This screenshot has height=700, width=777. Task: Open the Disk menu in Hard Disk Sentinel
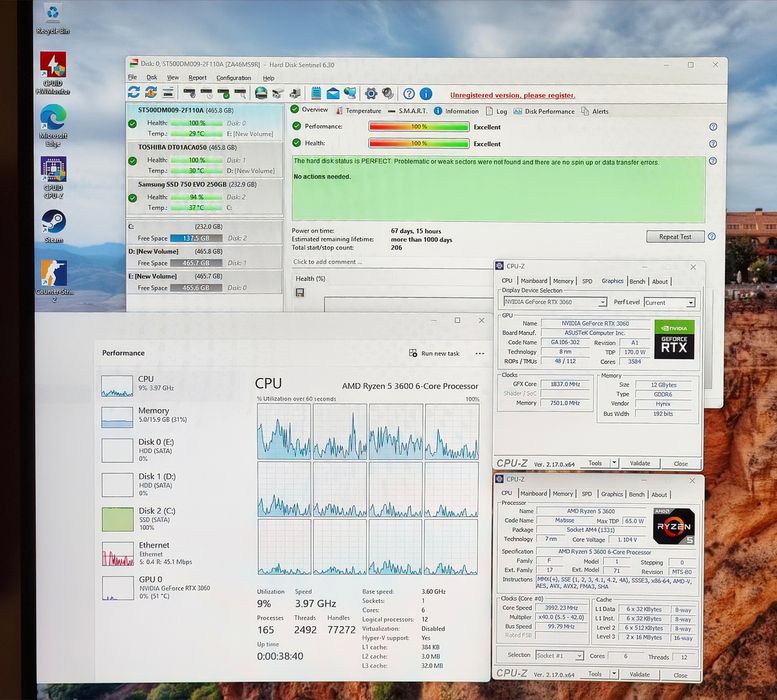coord(152,77)
